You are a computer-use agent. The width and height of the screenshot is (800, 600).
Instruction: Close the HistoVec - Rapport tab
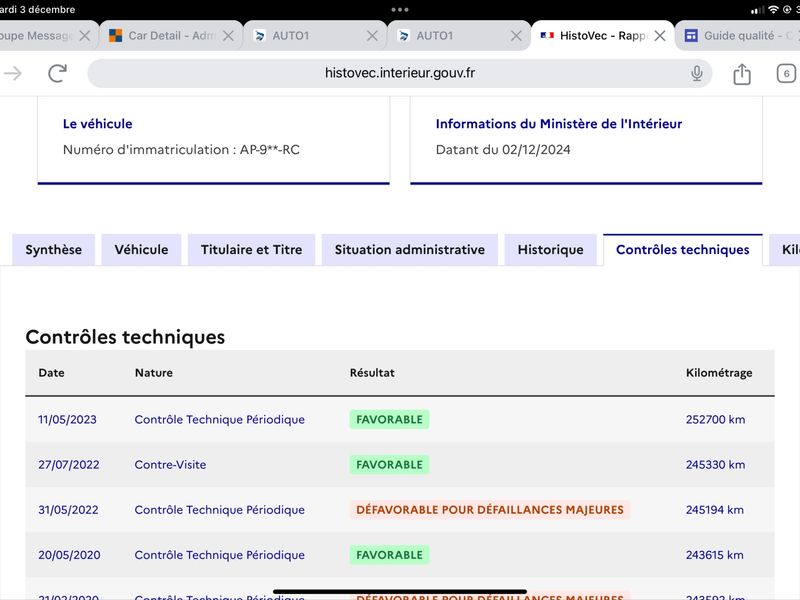(x=660, y=36)
